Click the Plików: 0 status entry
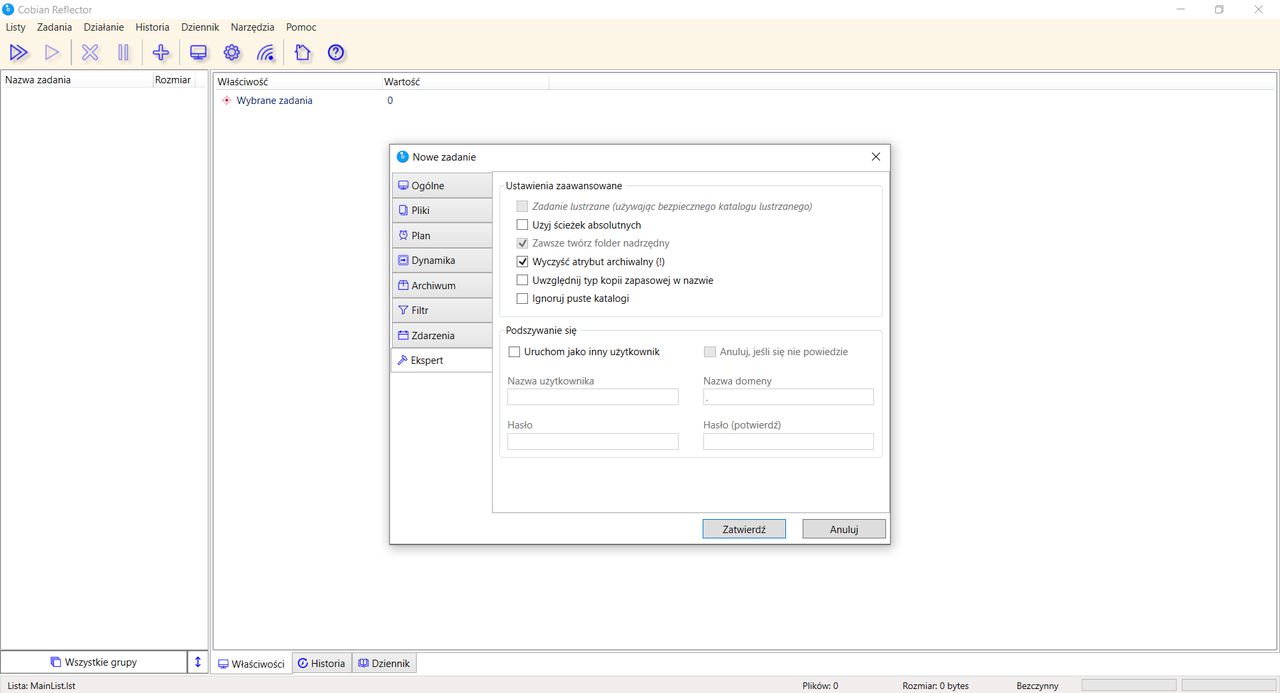Screen dimensions: 1280x693 pos(820,686)
